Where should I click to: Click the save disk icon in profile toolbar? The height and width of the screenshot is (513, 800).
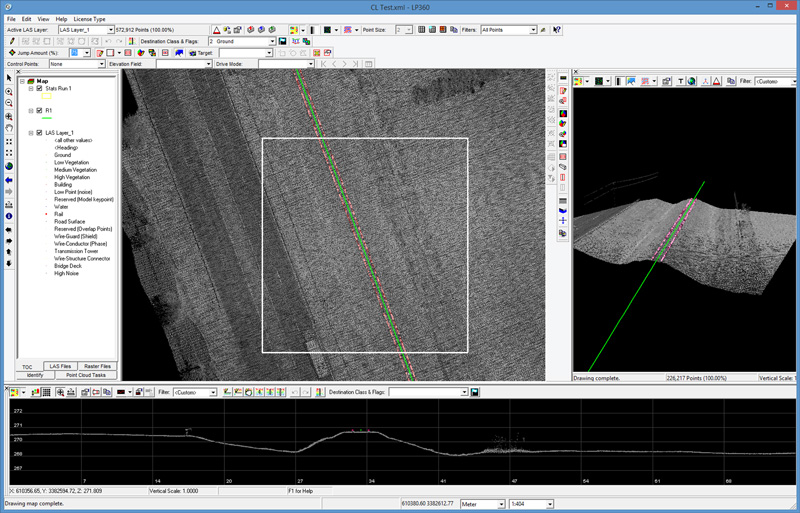(x=475, y=392)
